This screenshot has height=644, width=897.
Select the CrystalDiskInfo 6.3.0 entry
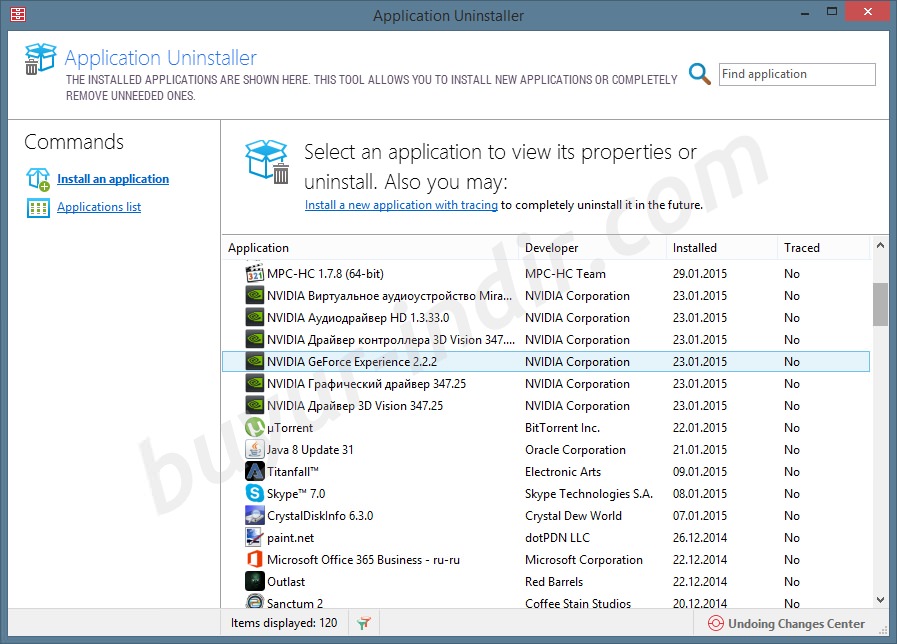tap(546, 515)
